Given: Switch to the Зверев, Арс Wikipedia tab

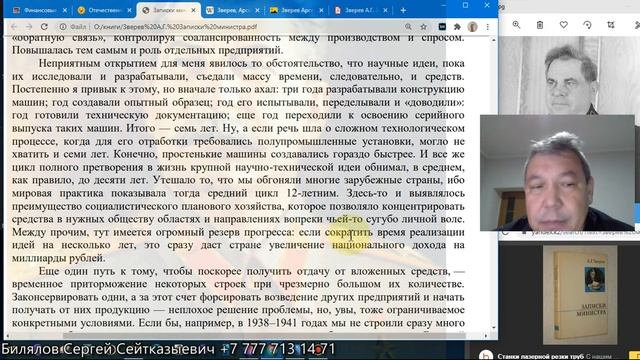Looking at the screenshot, I should pyautogui.click(x=233, y=11).
